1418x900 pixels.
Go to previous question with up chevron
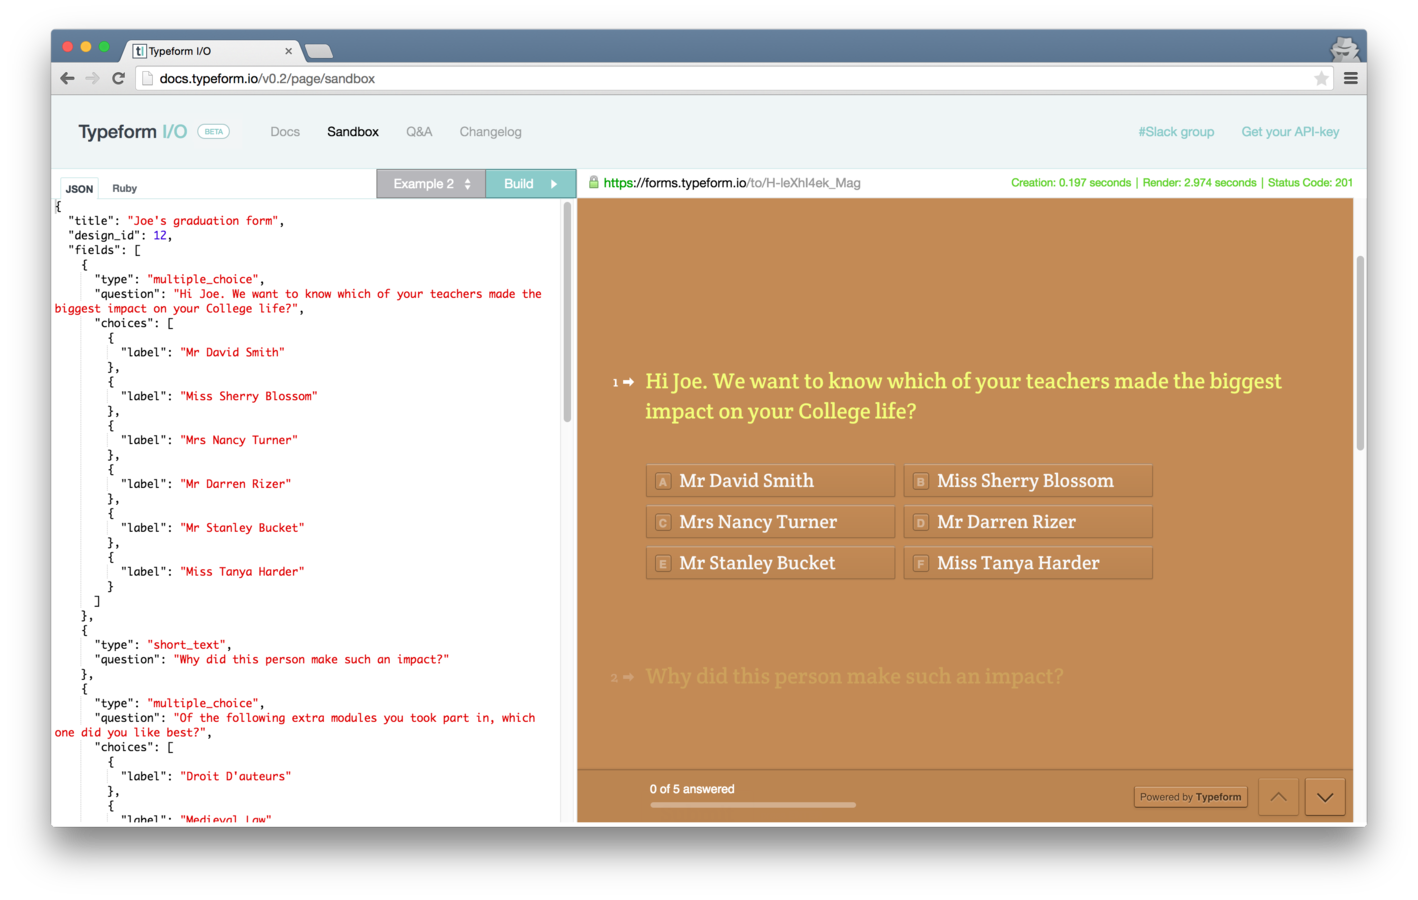[1278, 797]
